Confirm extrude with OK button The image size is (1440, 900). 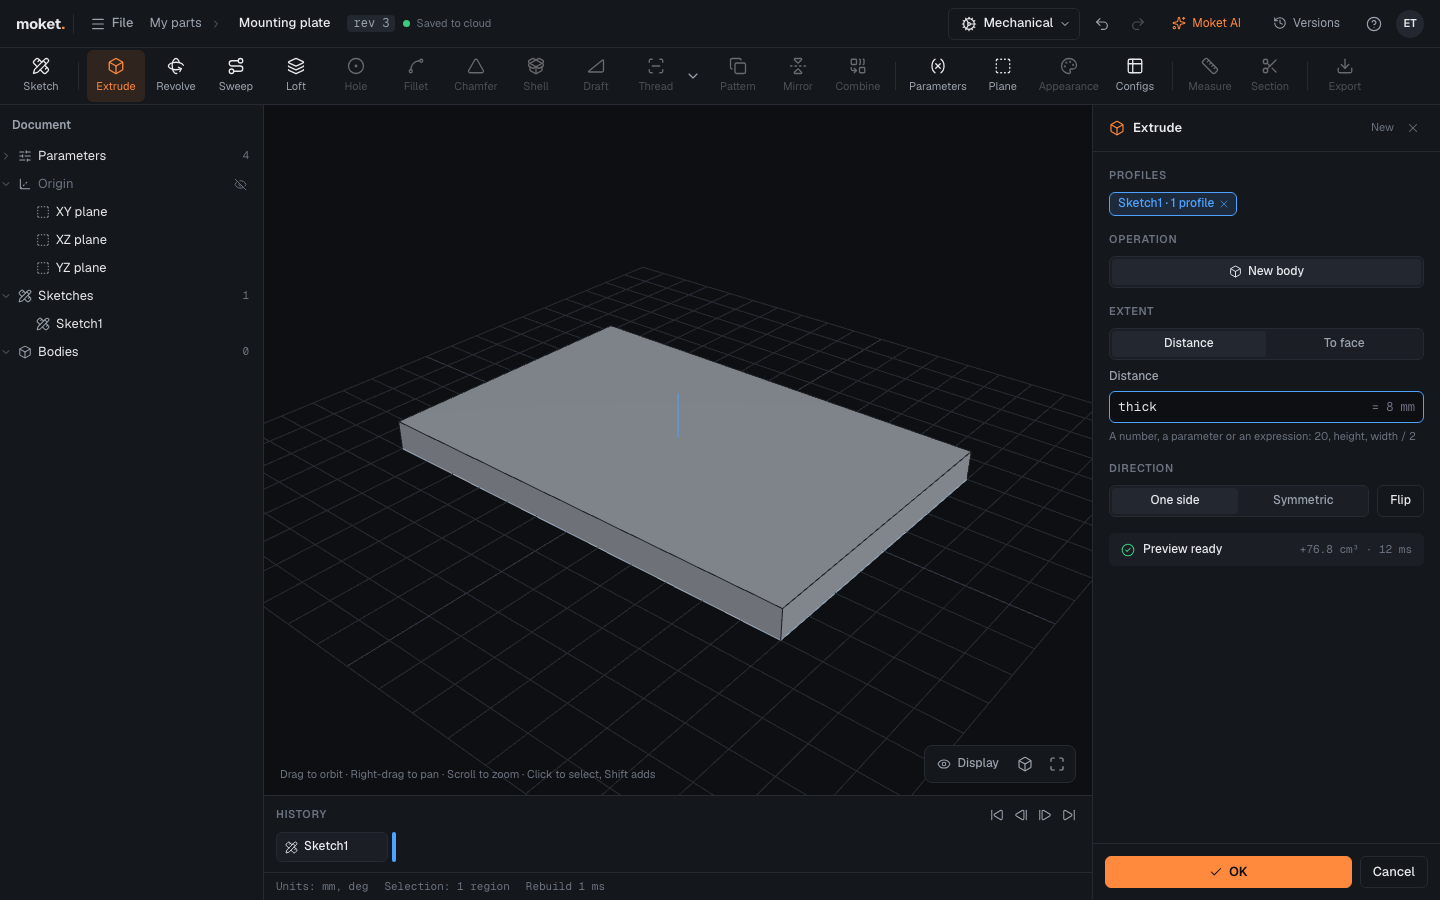point(1228,872)
